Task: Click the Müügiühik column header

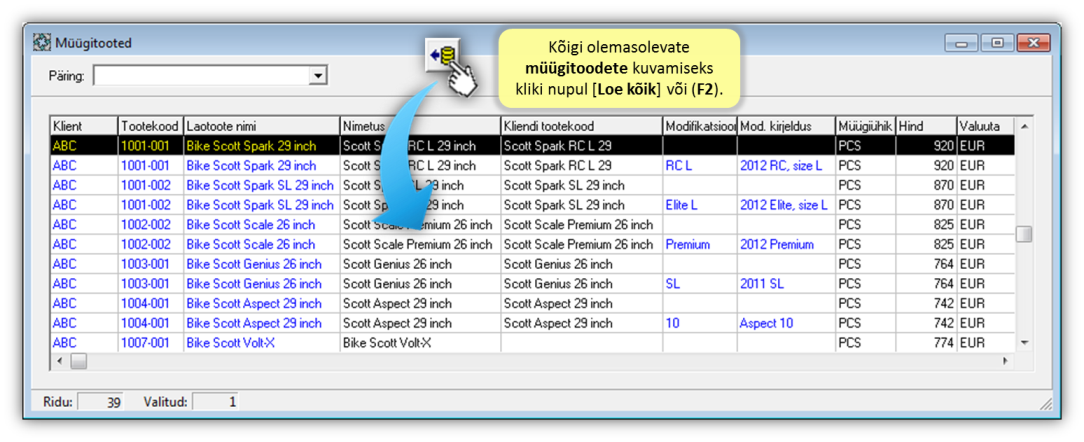Action: (x=866, y=127)
